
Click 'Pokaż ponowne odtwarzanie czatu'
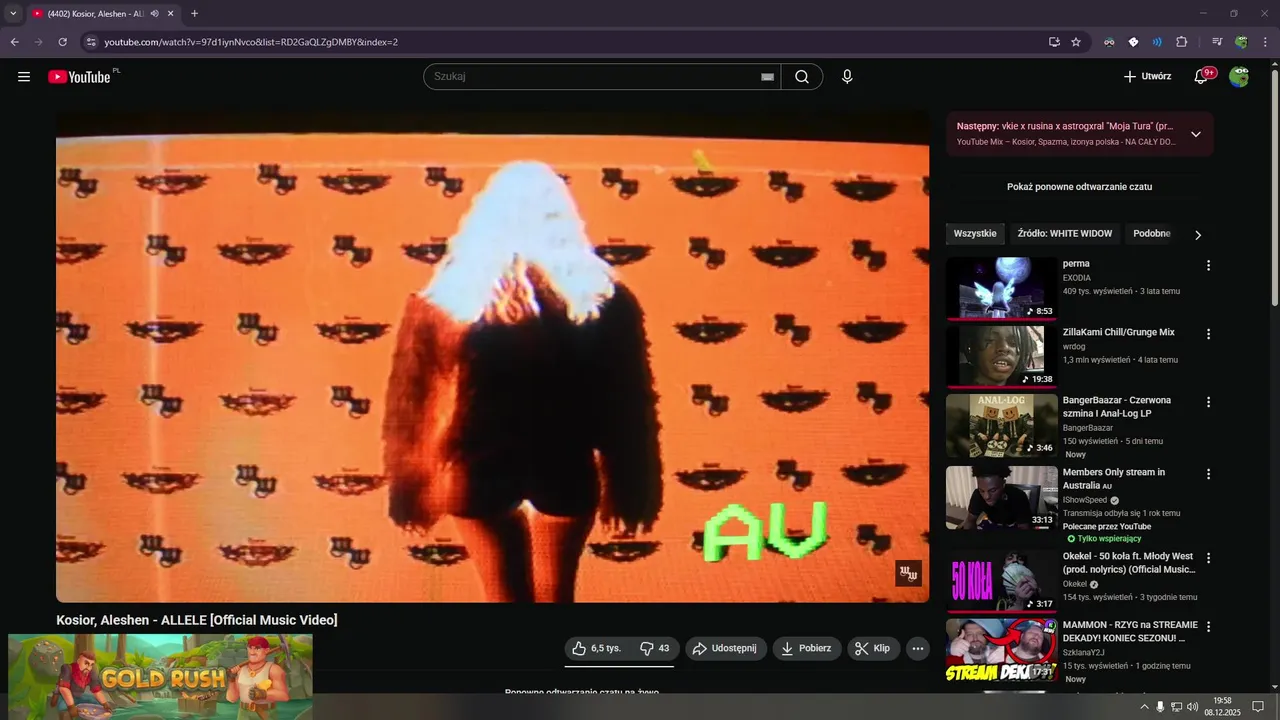1080,187
